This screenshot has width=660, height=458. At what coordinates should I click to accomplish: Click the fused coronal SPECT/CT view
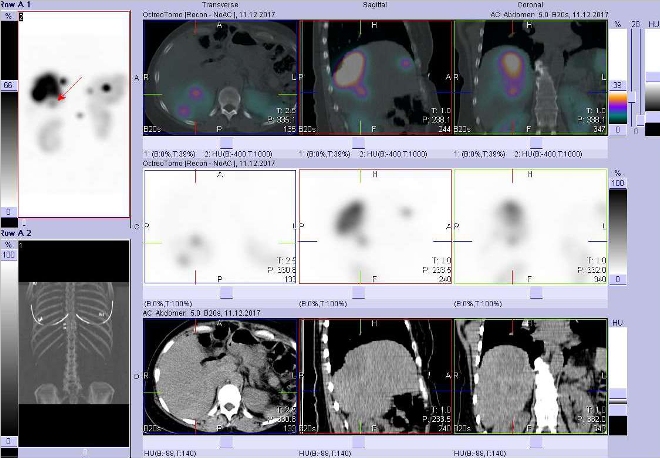(x=530, y=78)
